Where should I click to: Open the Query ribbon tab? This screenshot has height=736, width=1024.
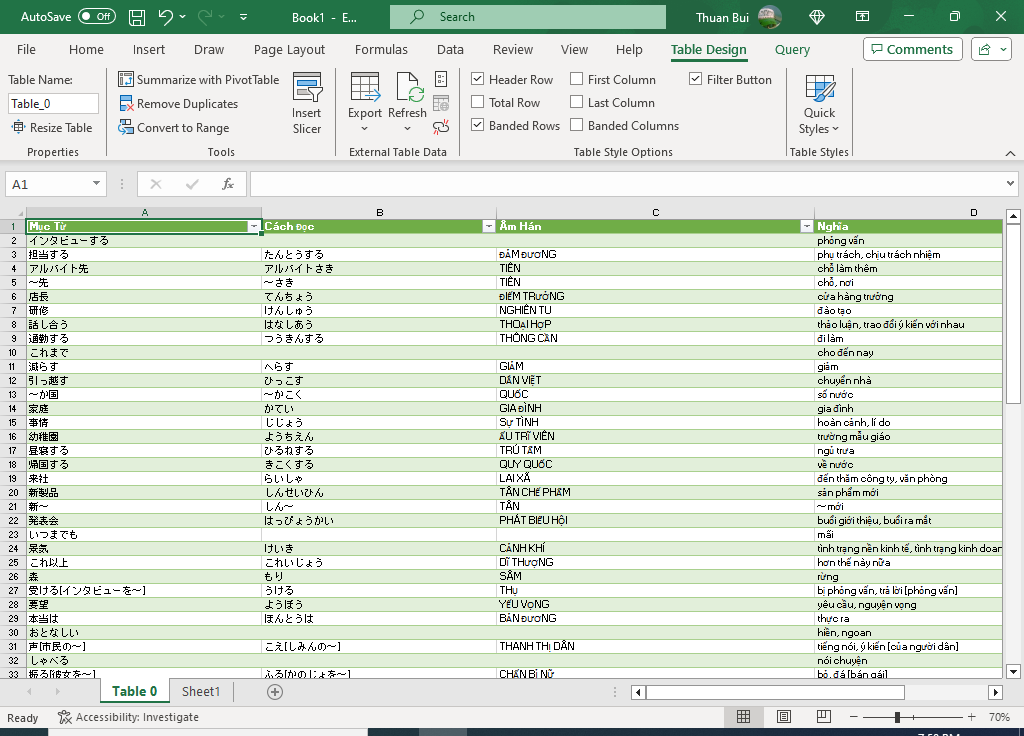click(792, 50)
